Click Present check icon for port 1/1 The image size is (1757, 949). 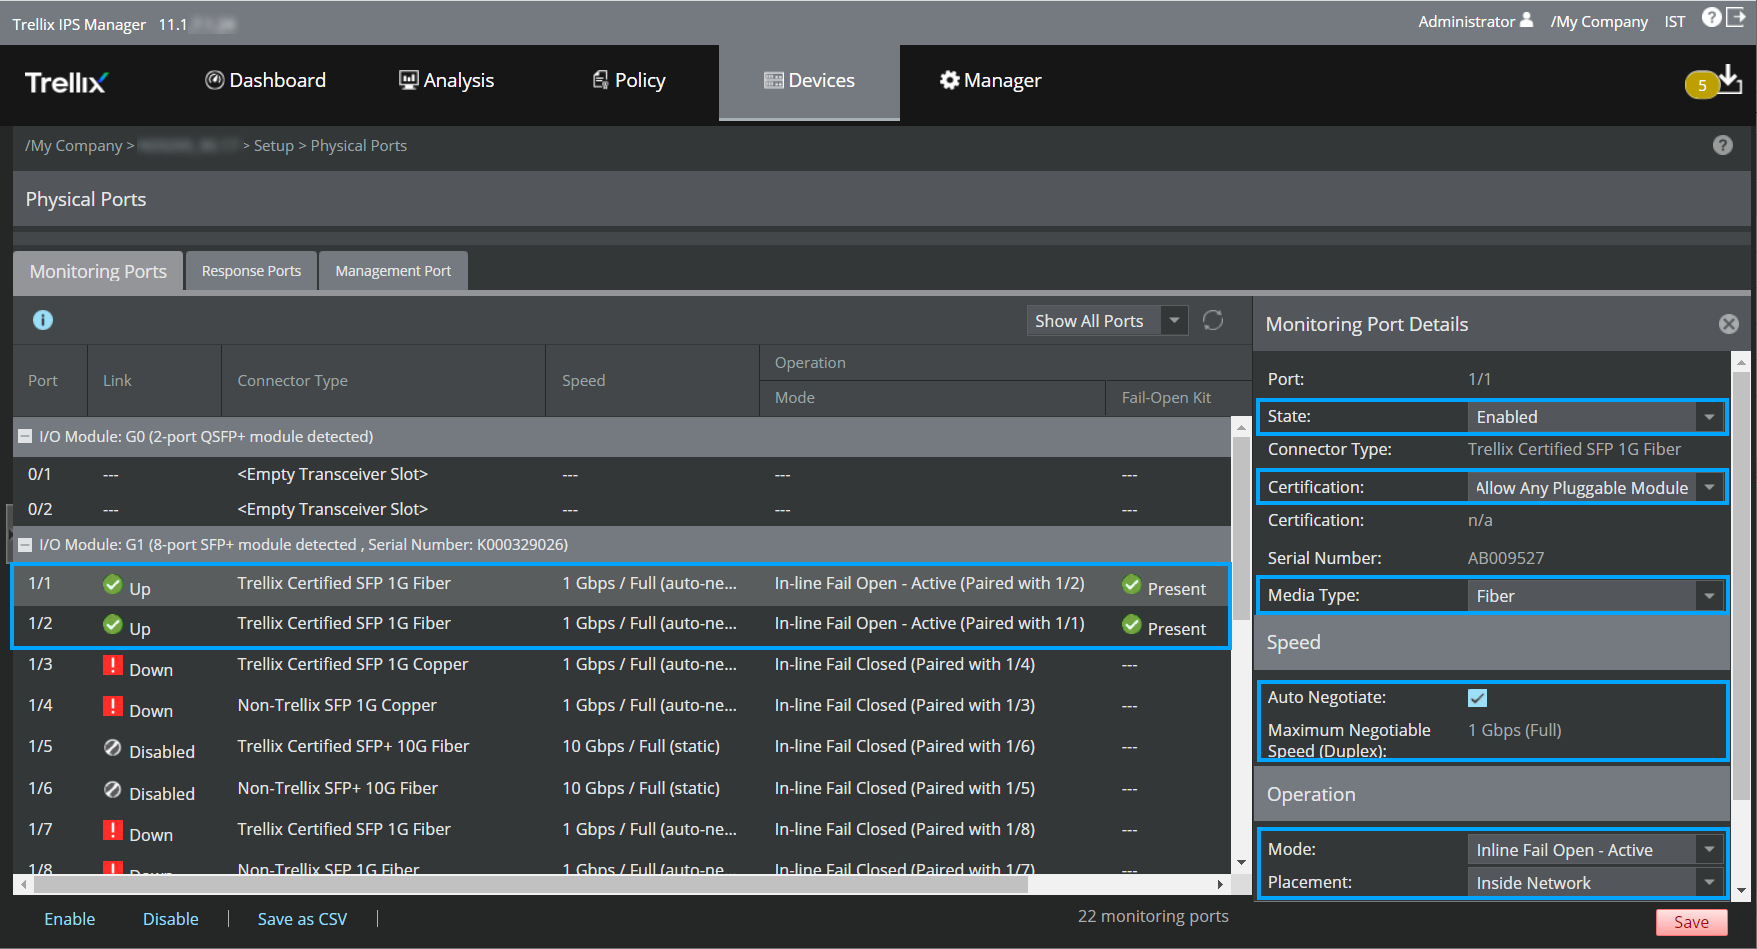(1132, 585)
